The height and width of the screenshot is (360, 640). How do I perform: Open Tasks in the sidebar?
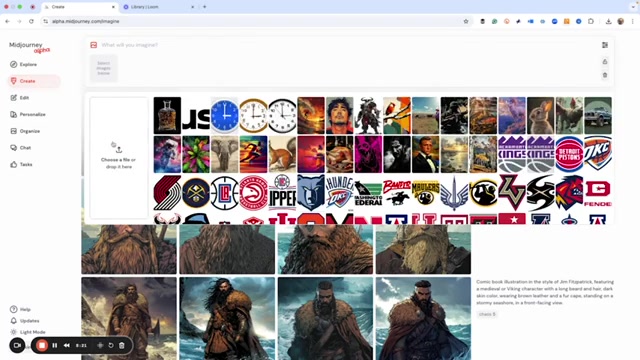tap(21, 164)
